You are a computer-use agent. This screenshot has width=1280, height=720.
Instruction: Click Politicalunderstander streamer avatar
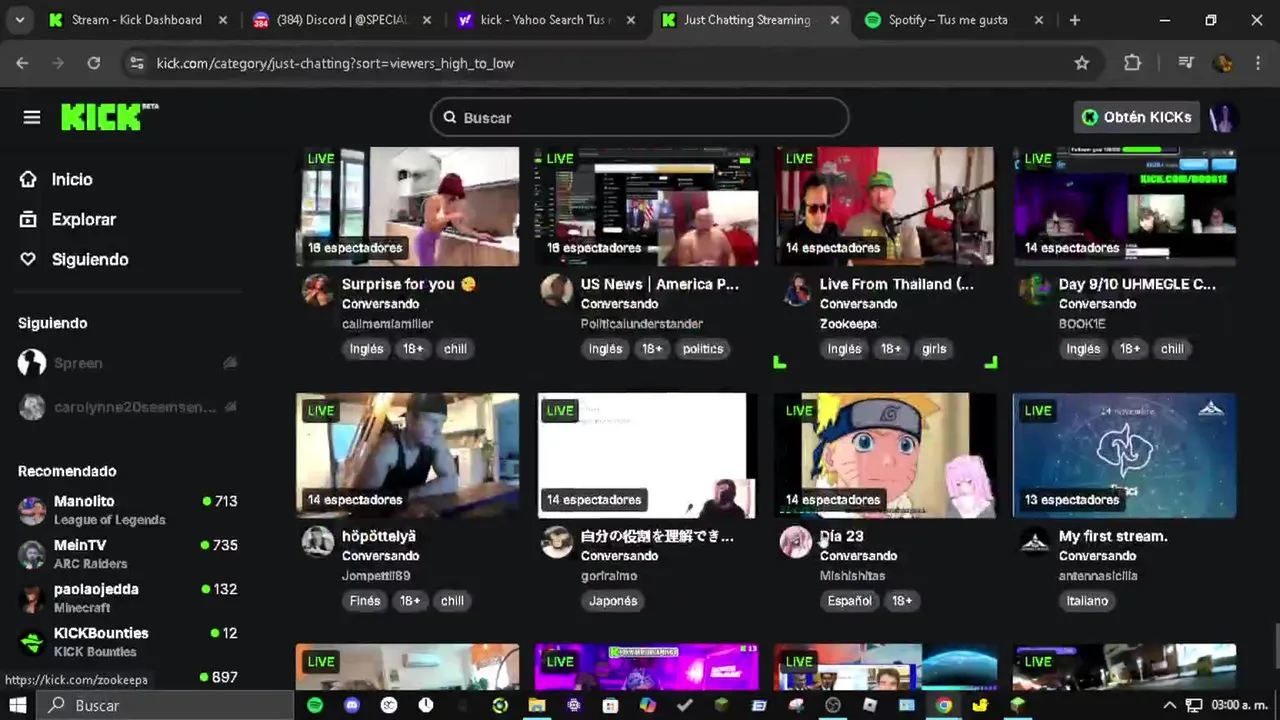pos(557,290)
